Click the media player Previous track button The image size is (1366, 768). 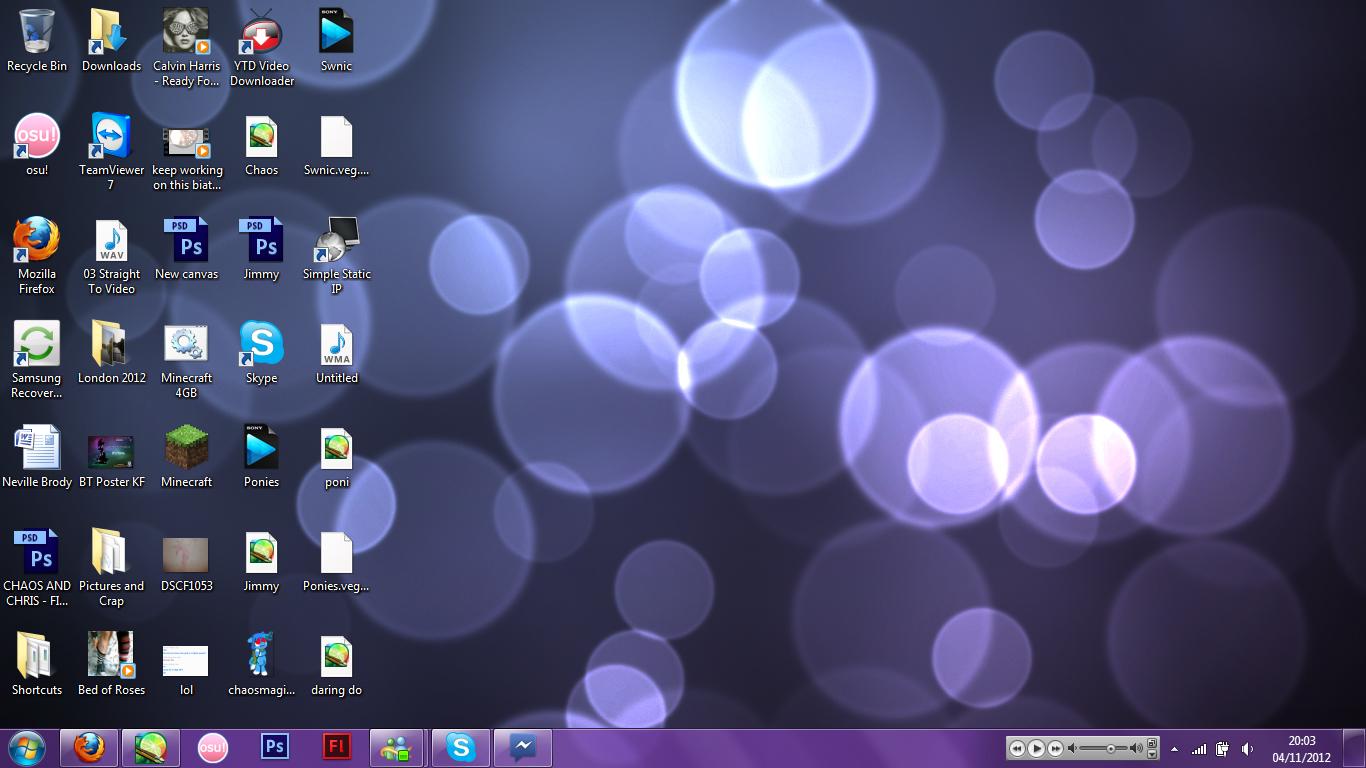(1017, 748)
